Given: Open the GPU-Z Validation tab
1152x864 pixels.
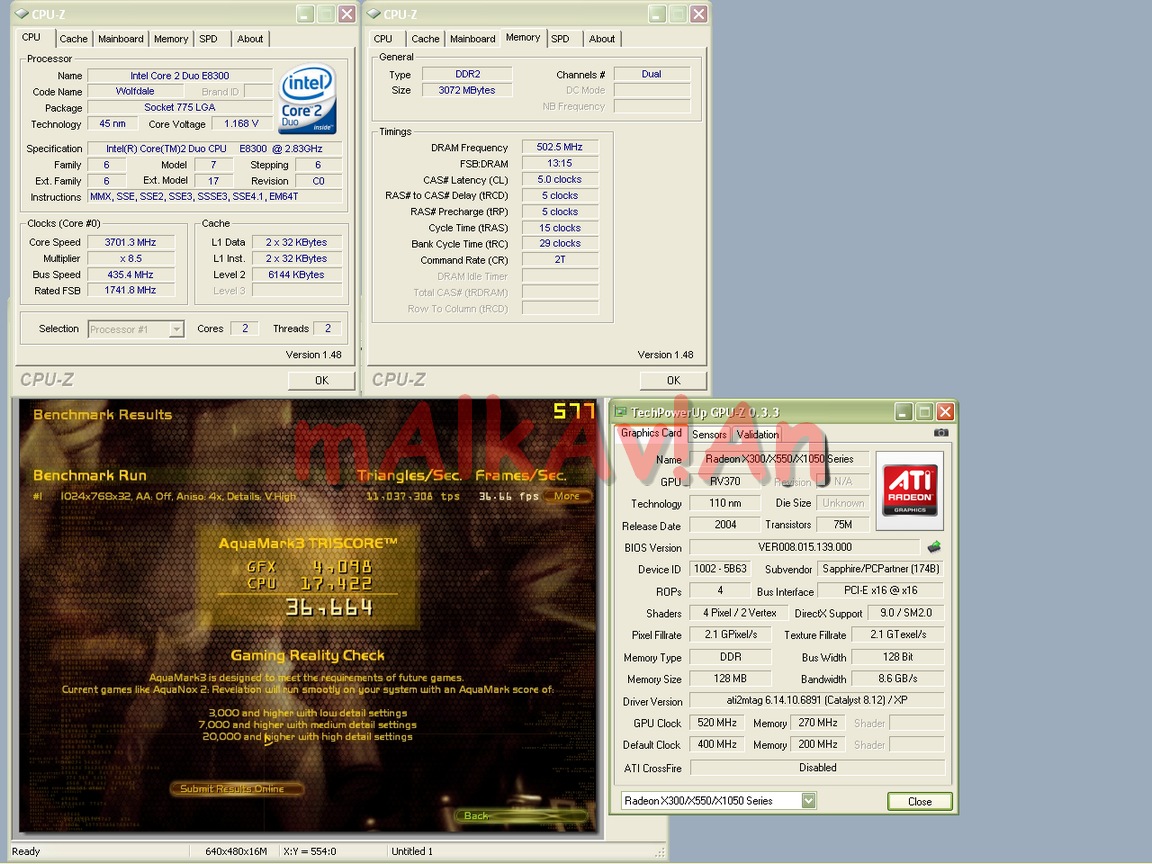Looking at the screenshot, I should [757, 434].
